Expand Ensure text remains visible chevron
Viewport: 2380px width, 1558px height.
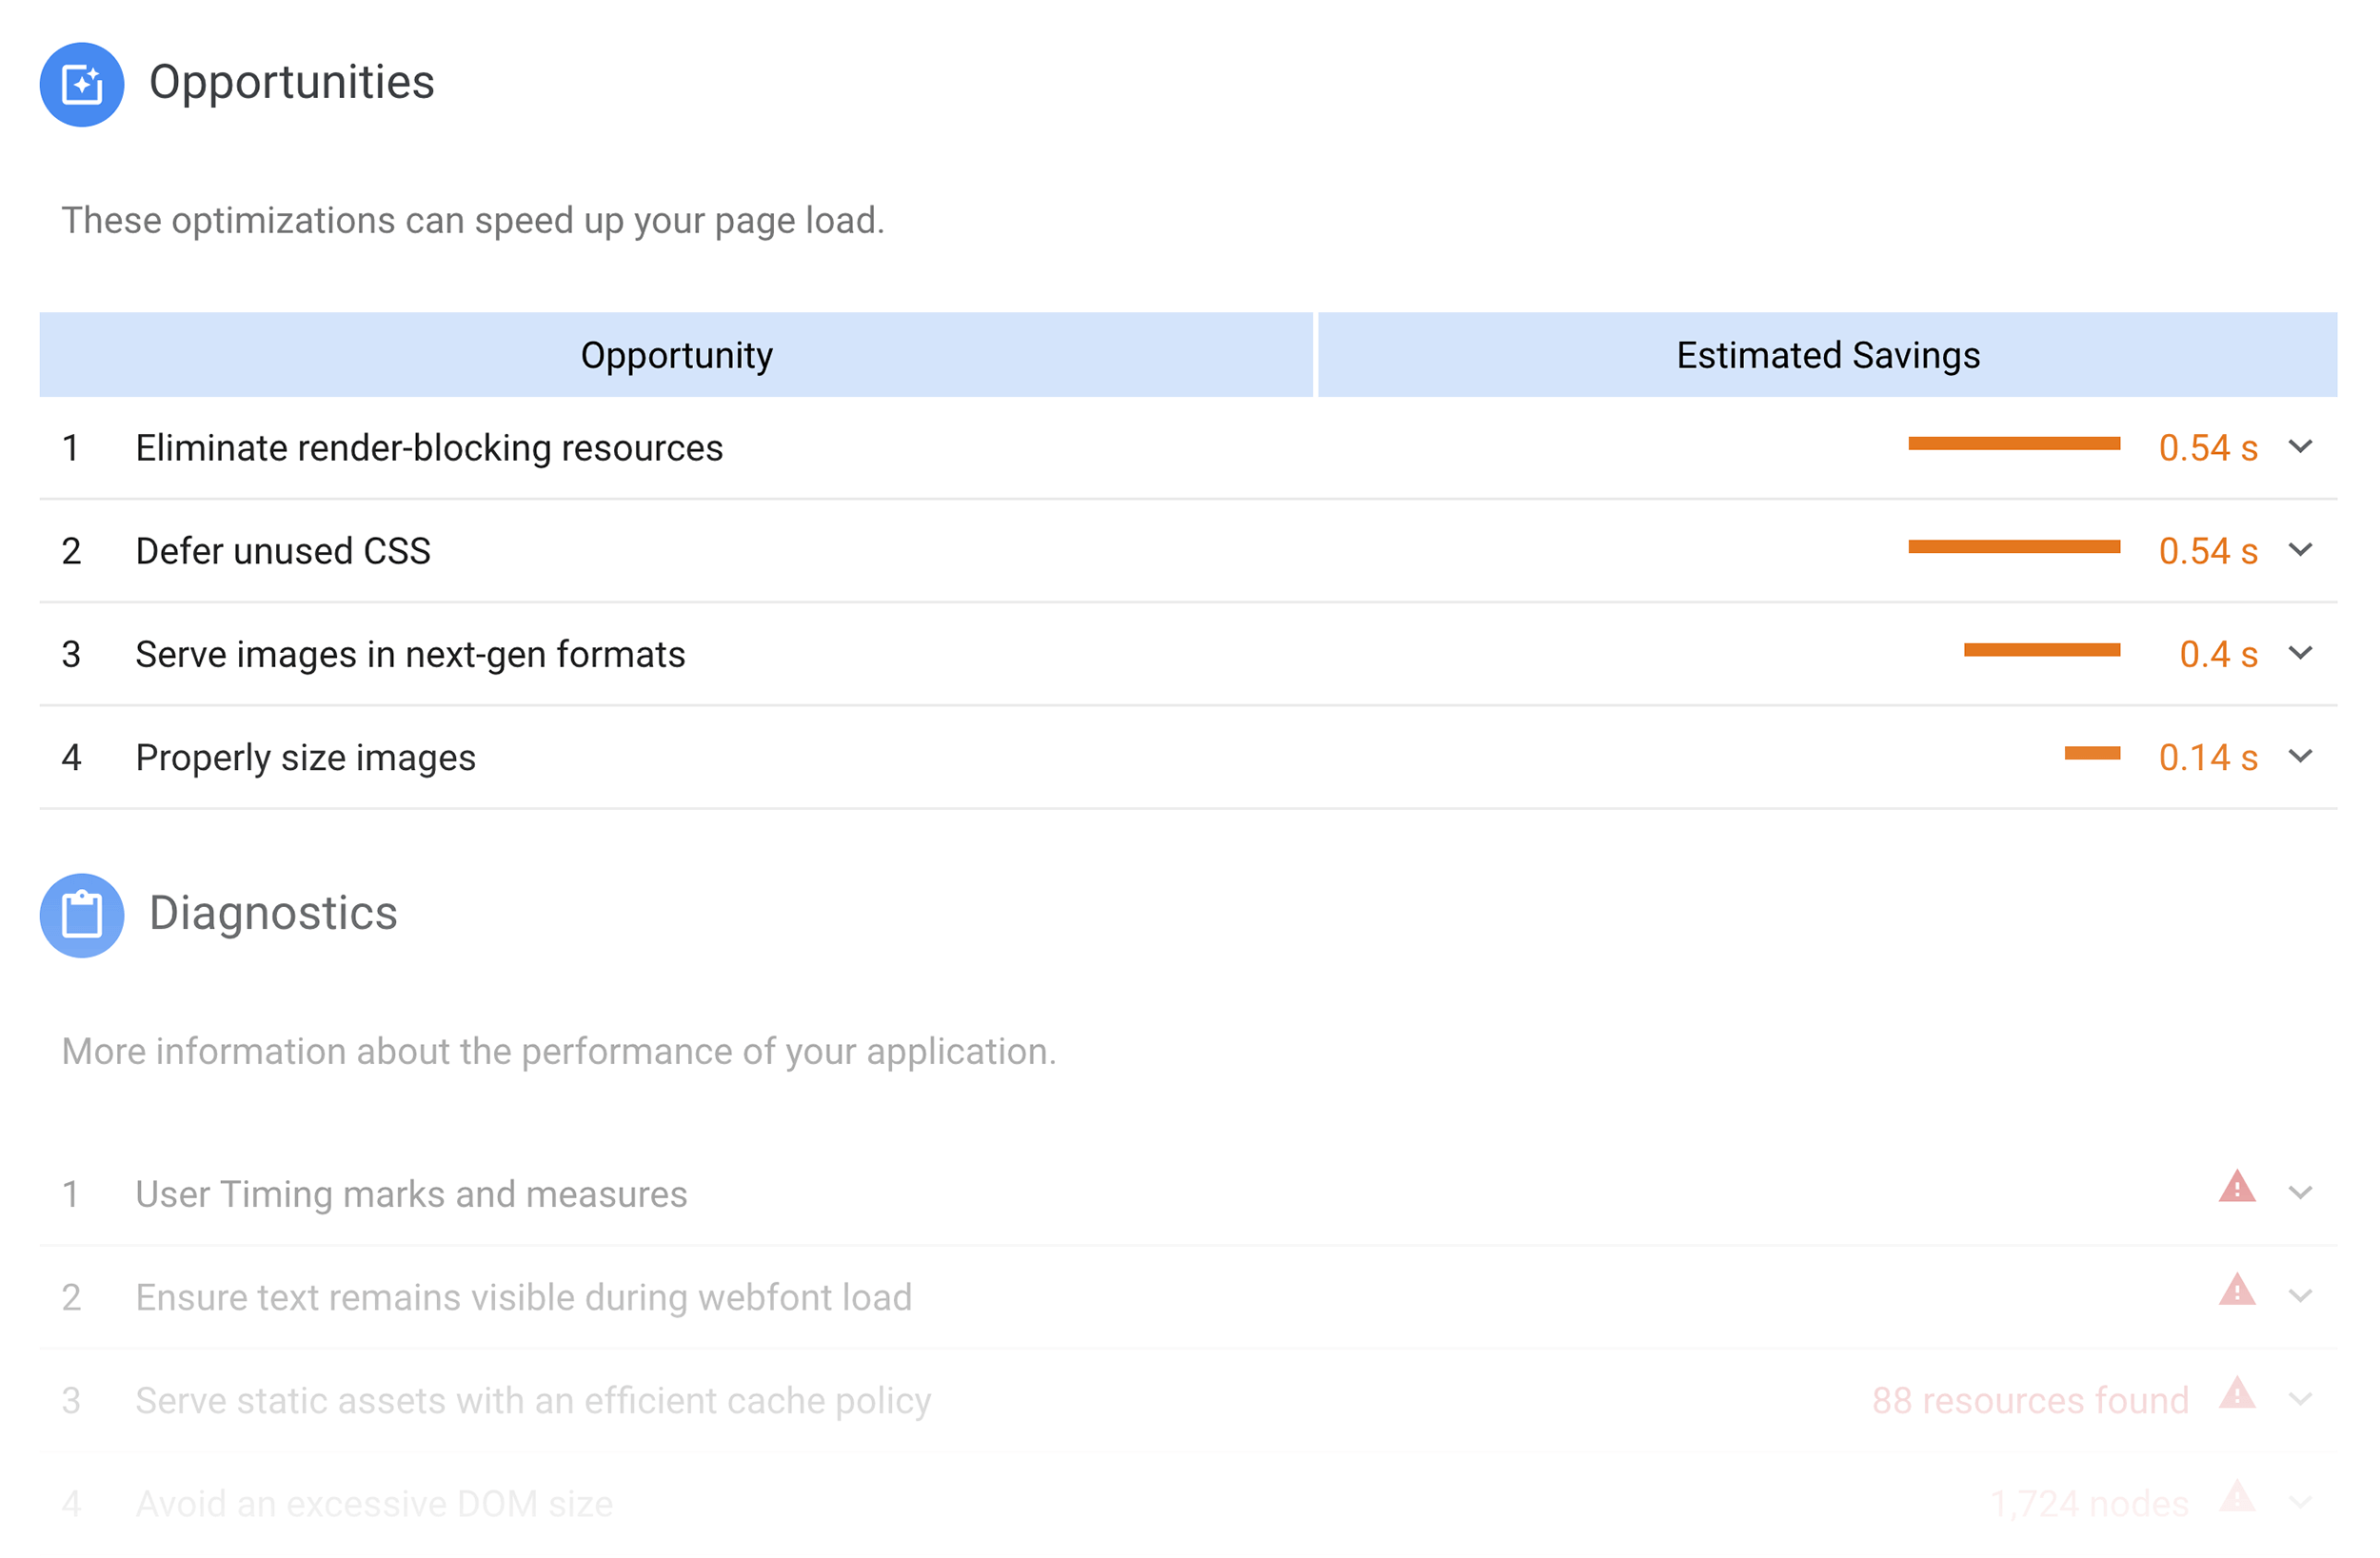coord(2301,1296)
